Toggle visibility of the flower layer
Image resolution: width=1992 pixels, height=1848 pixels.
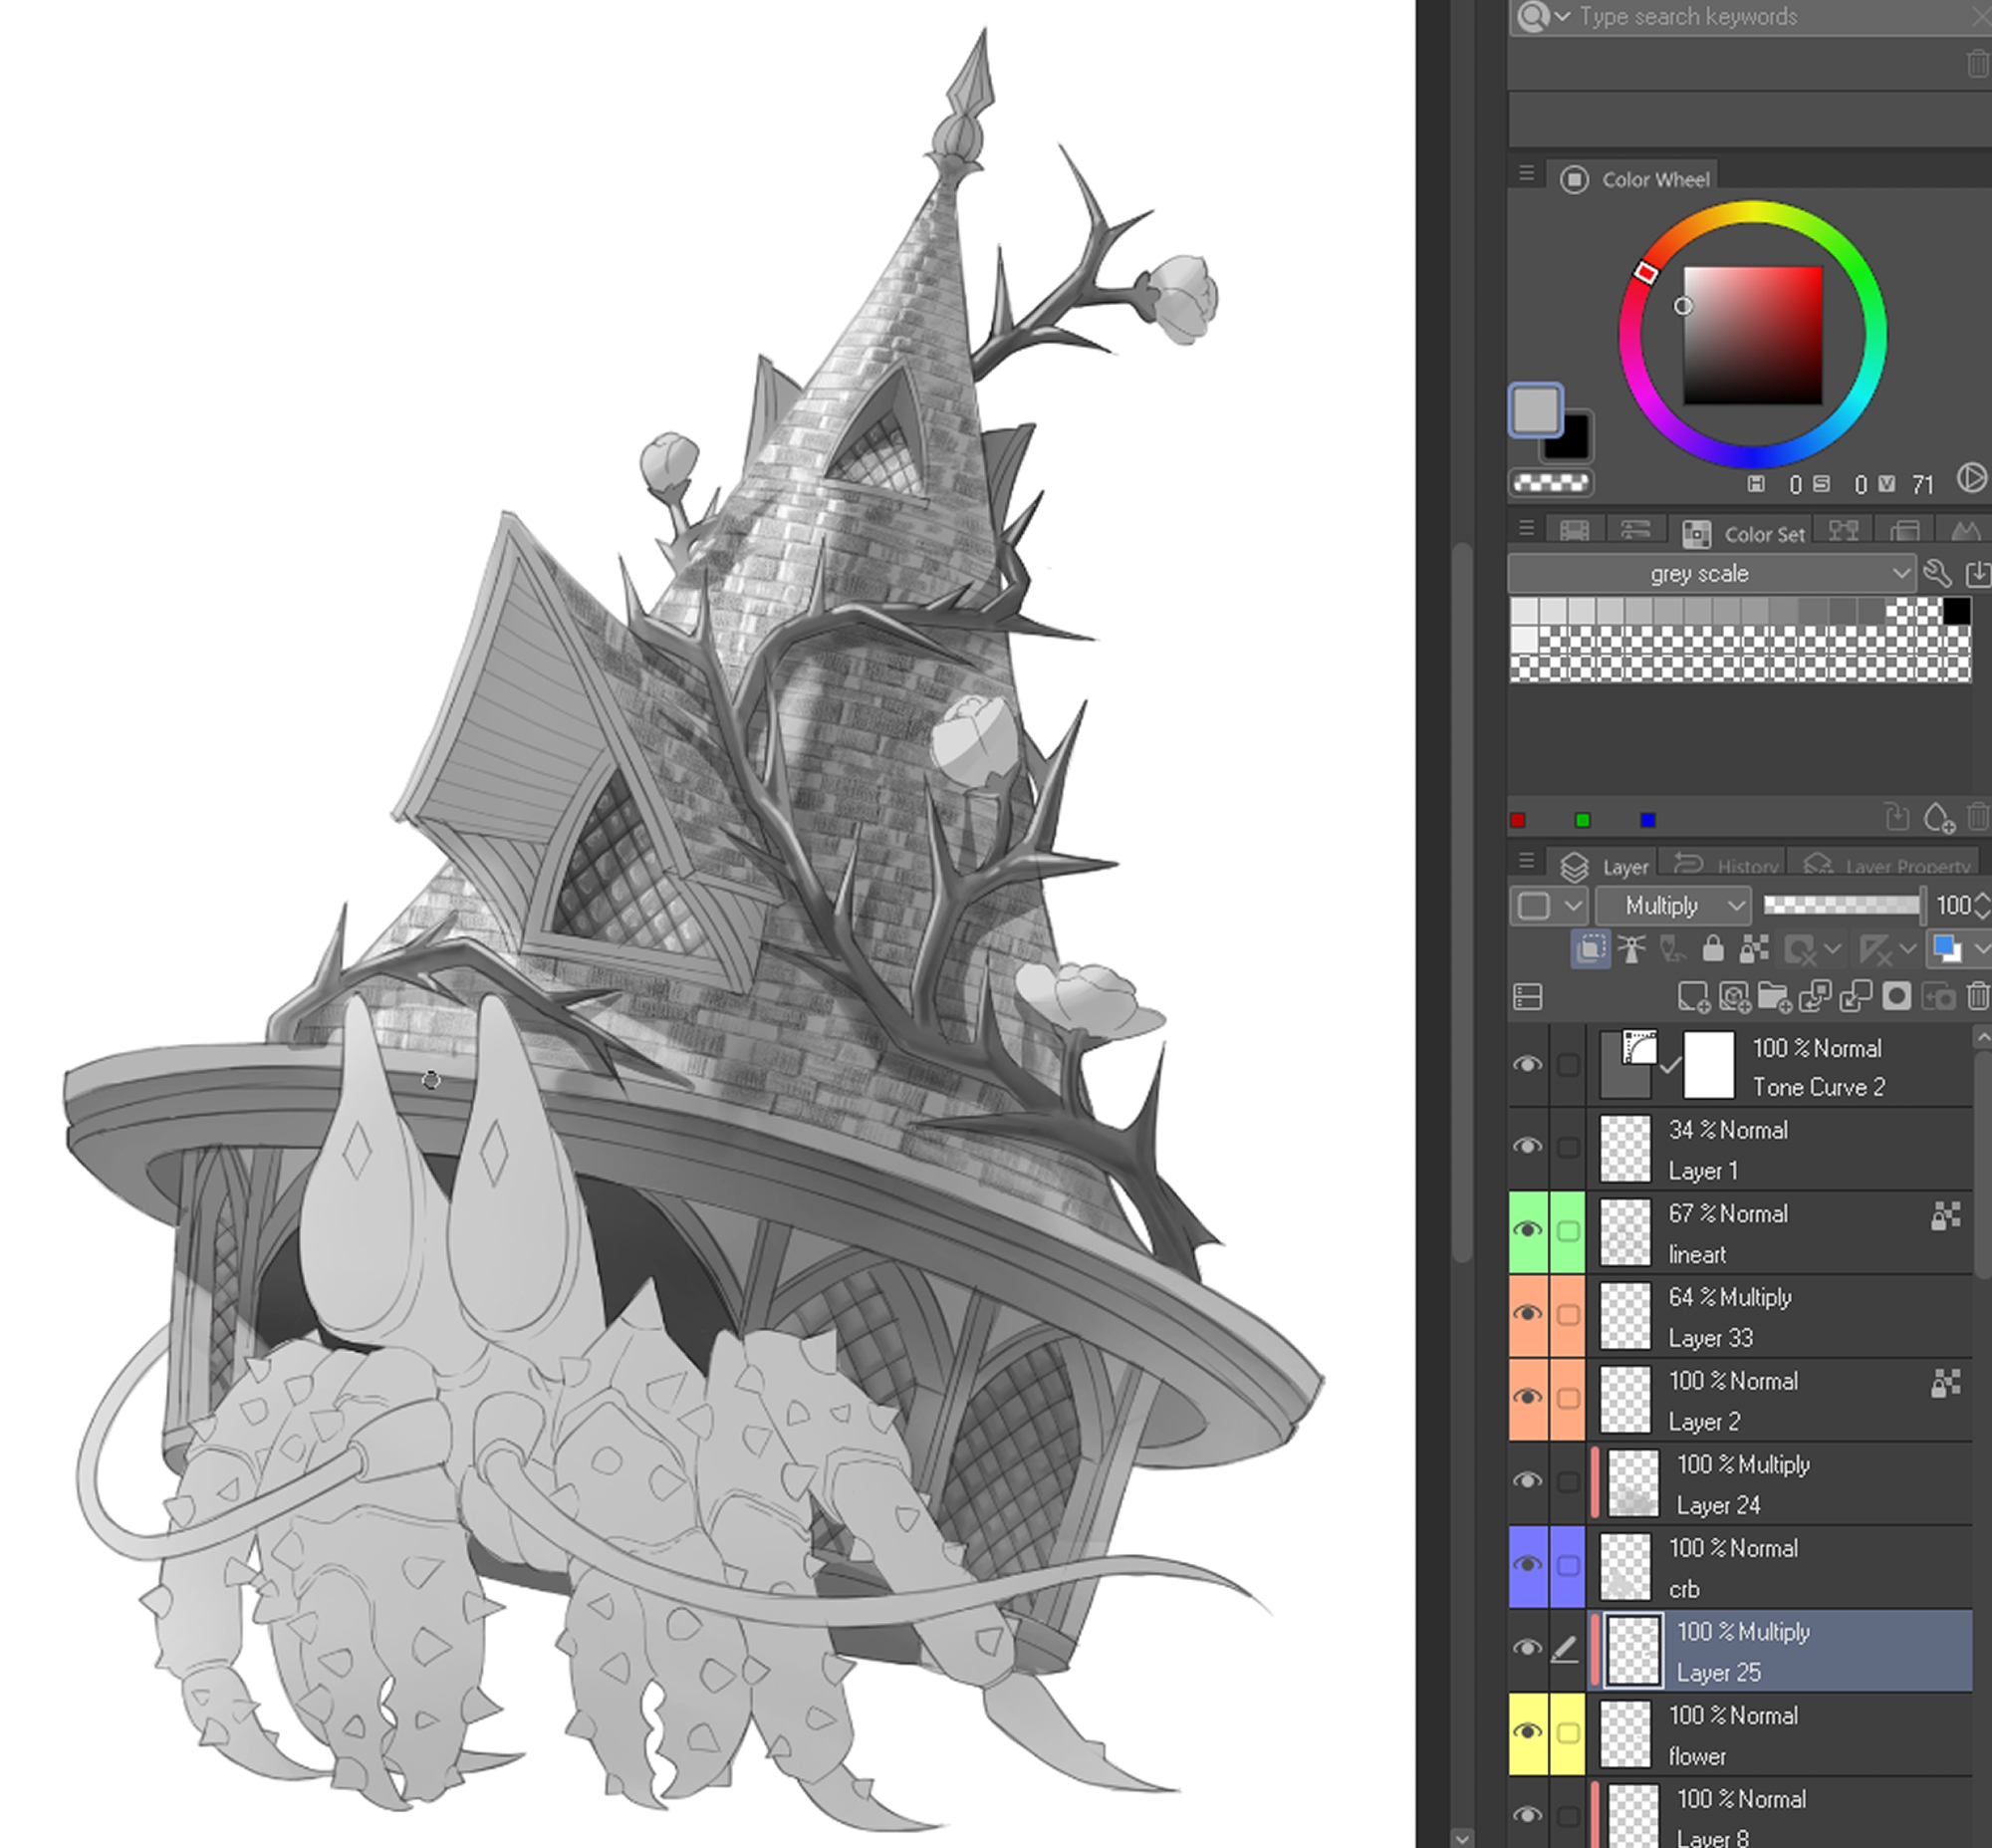coord(1527,1732)
